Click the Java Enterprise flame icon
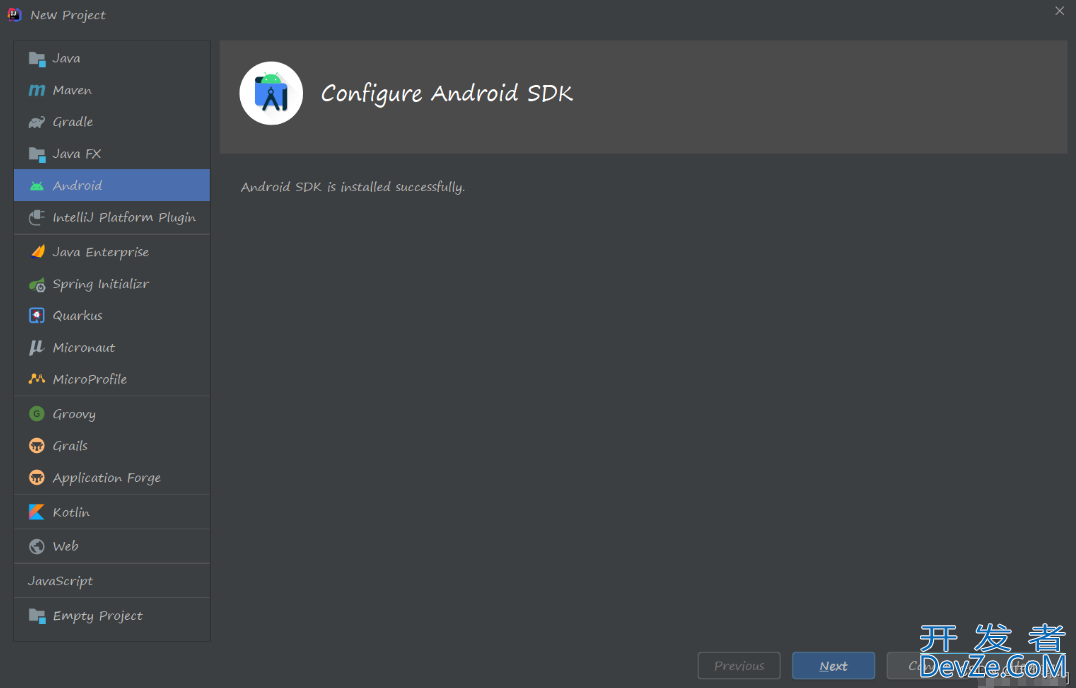The height and width of the screenshot is (688, 1076). click(37, 252)
